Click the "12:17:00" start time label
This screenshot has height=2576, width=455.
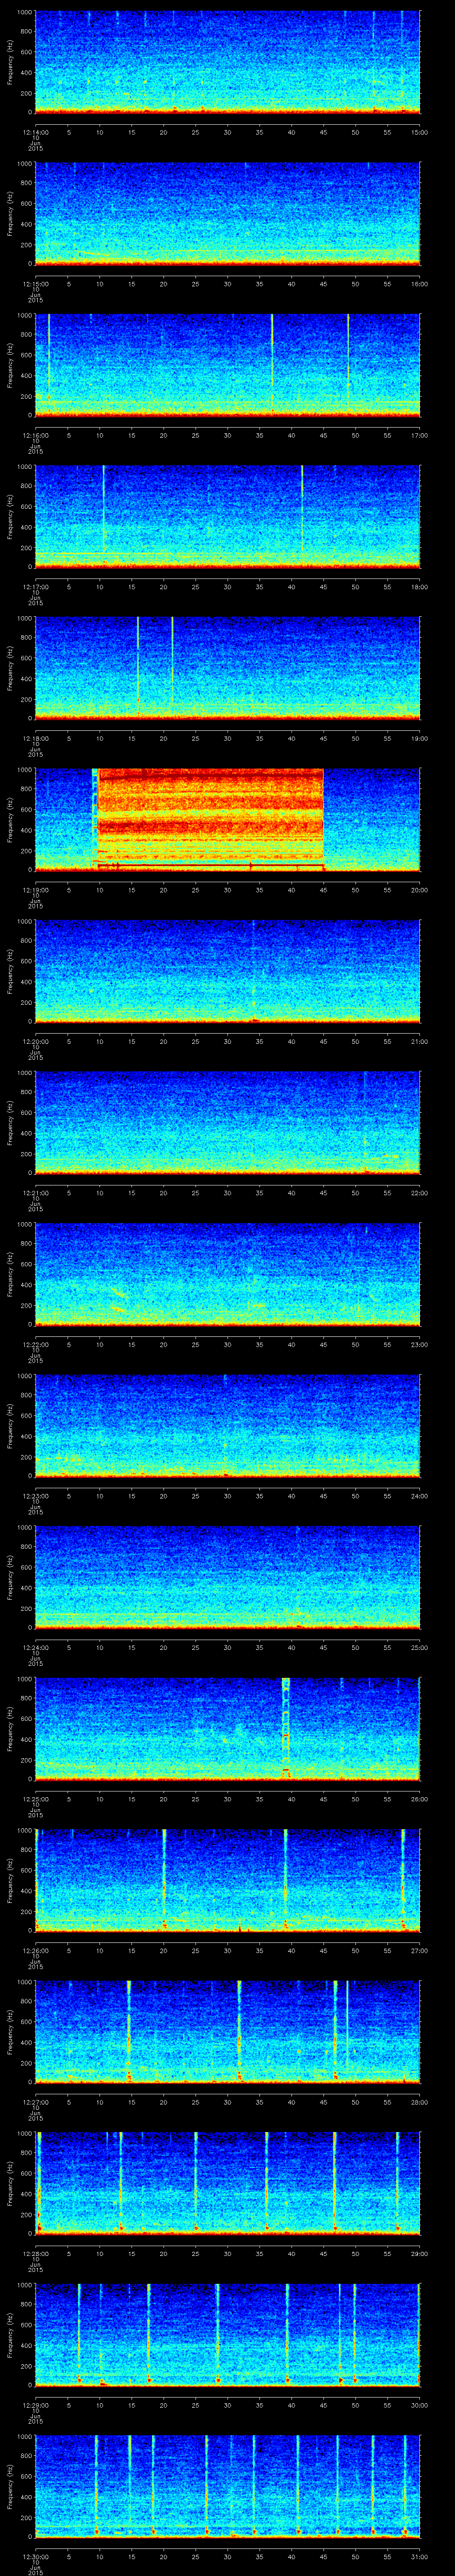35,586
